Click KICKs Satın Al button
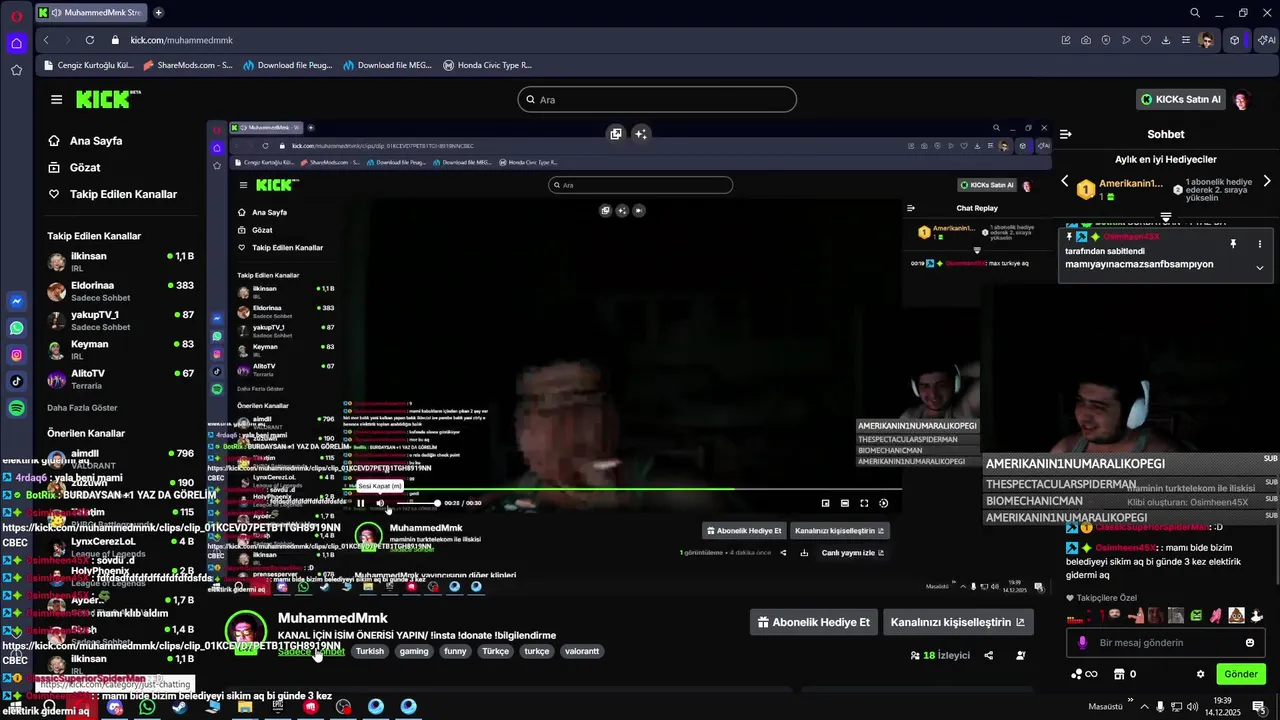The image size is (1280, 720). pos(1182,100)
